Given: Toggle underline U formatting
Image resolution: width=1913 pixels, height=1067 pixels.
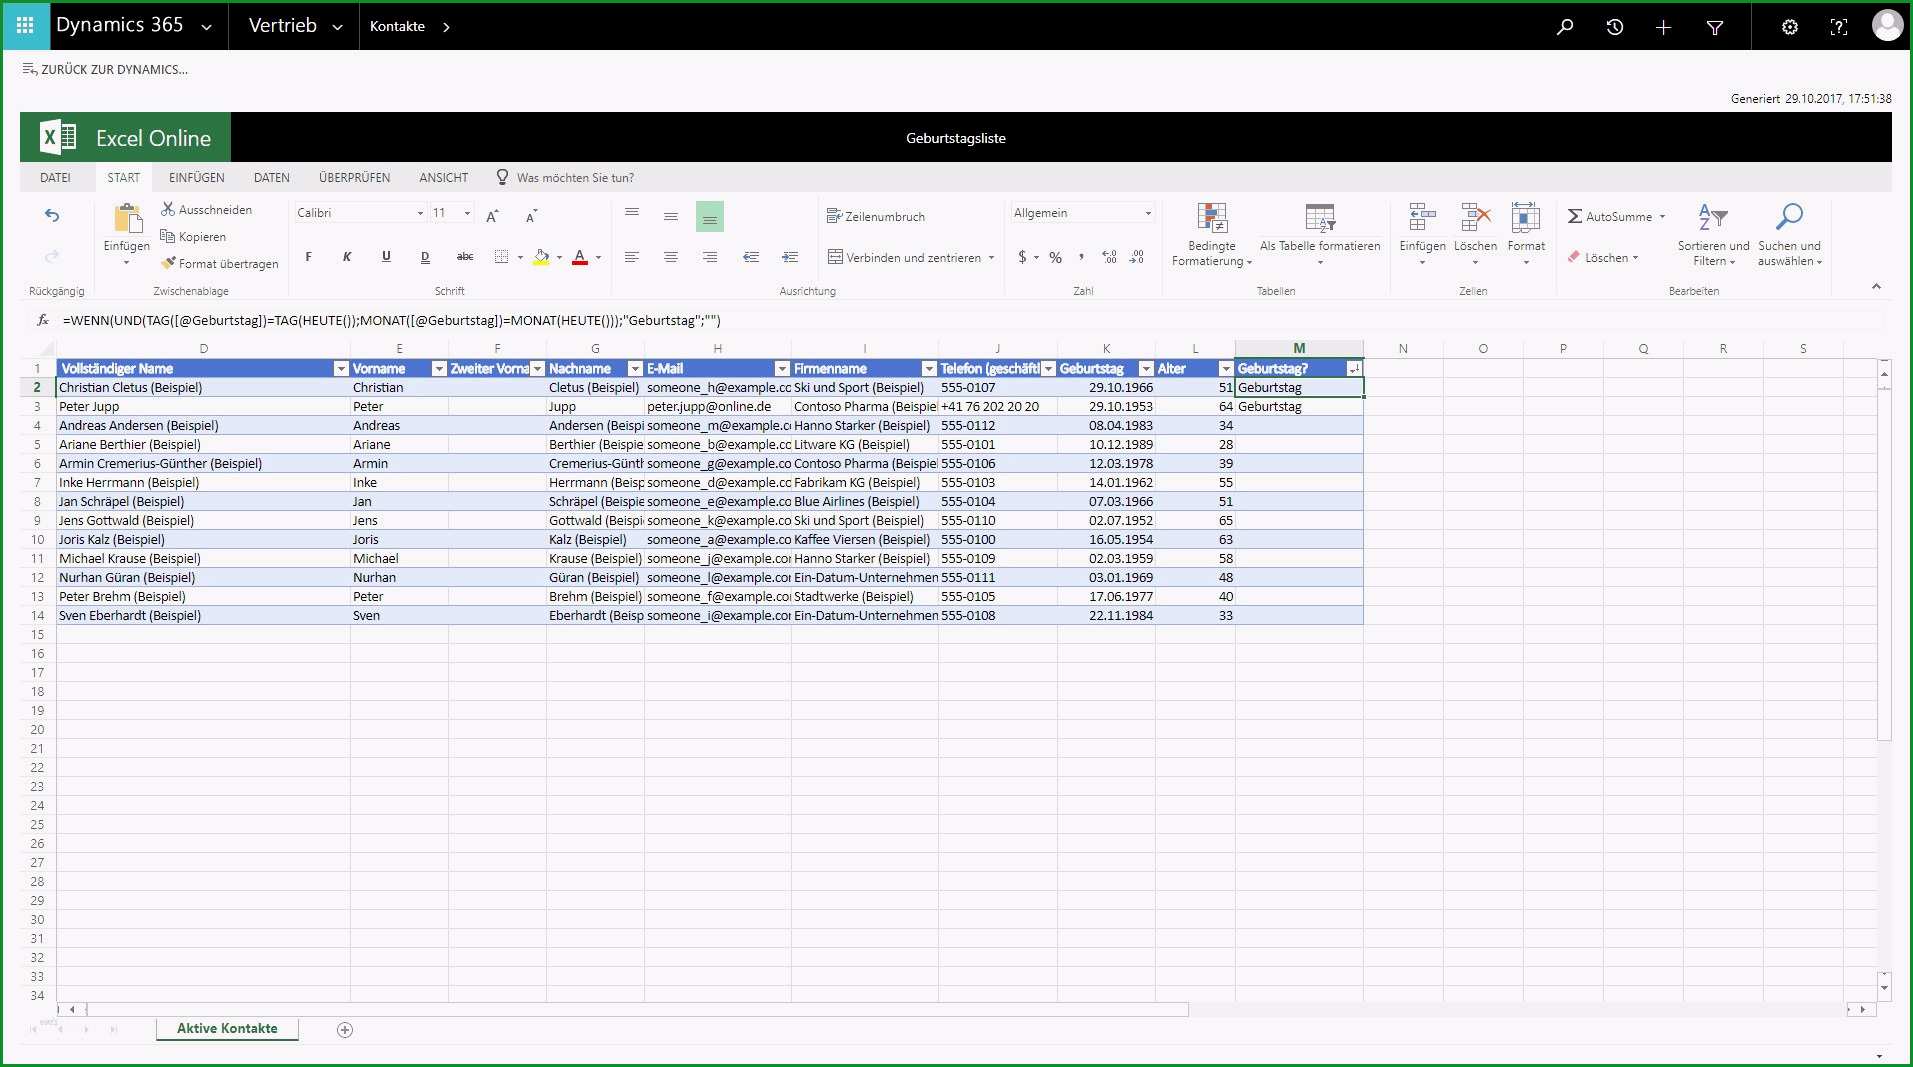Looking at the screenshot, I should tap(386, 257).
